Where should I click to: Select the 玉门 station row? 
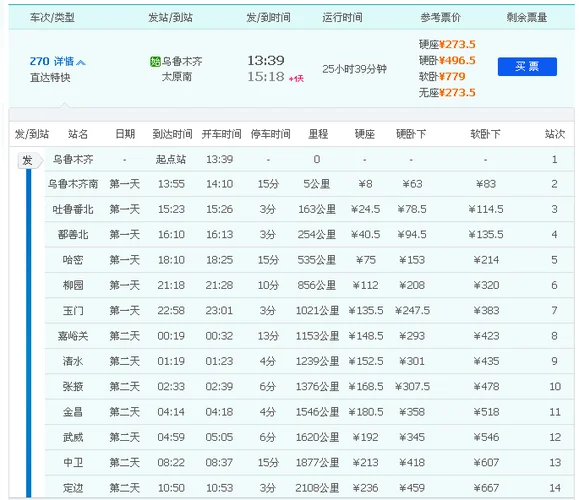click(x=309, y=311)
